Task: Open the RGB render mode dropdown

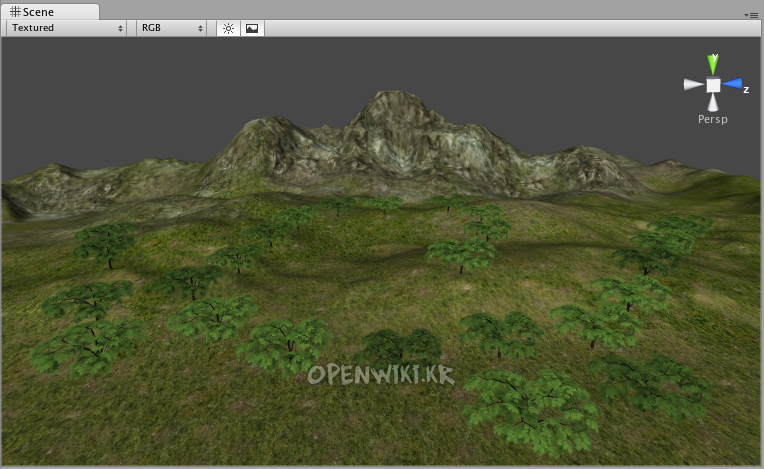Action: point(172,28)
